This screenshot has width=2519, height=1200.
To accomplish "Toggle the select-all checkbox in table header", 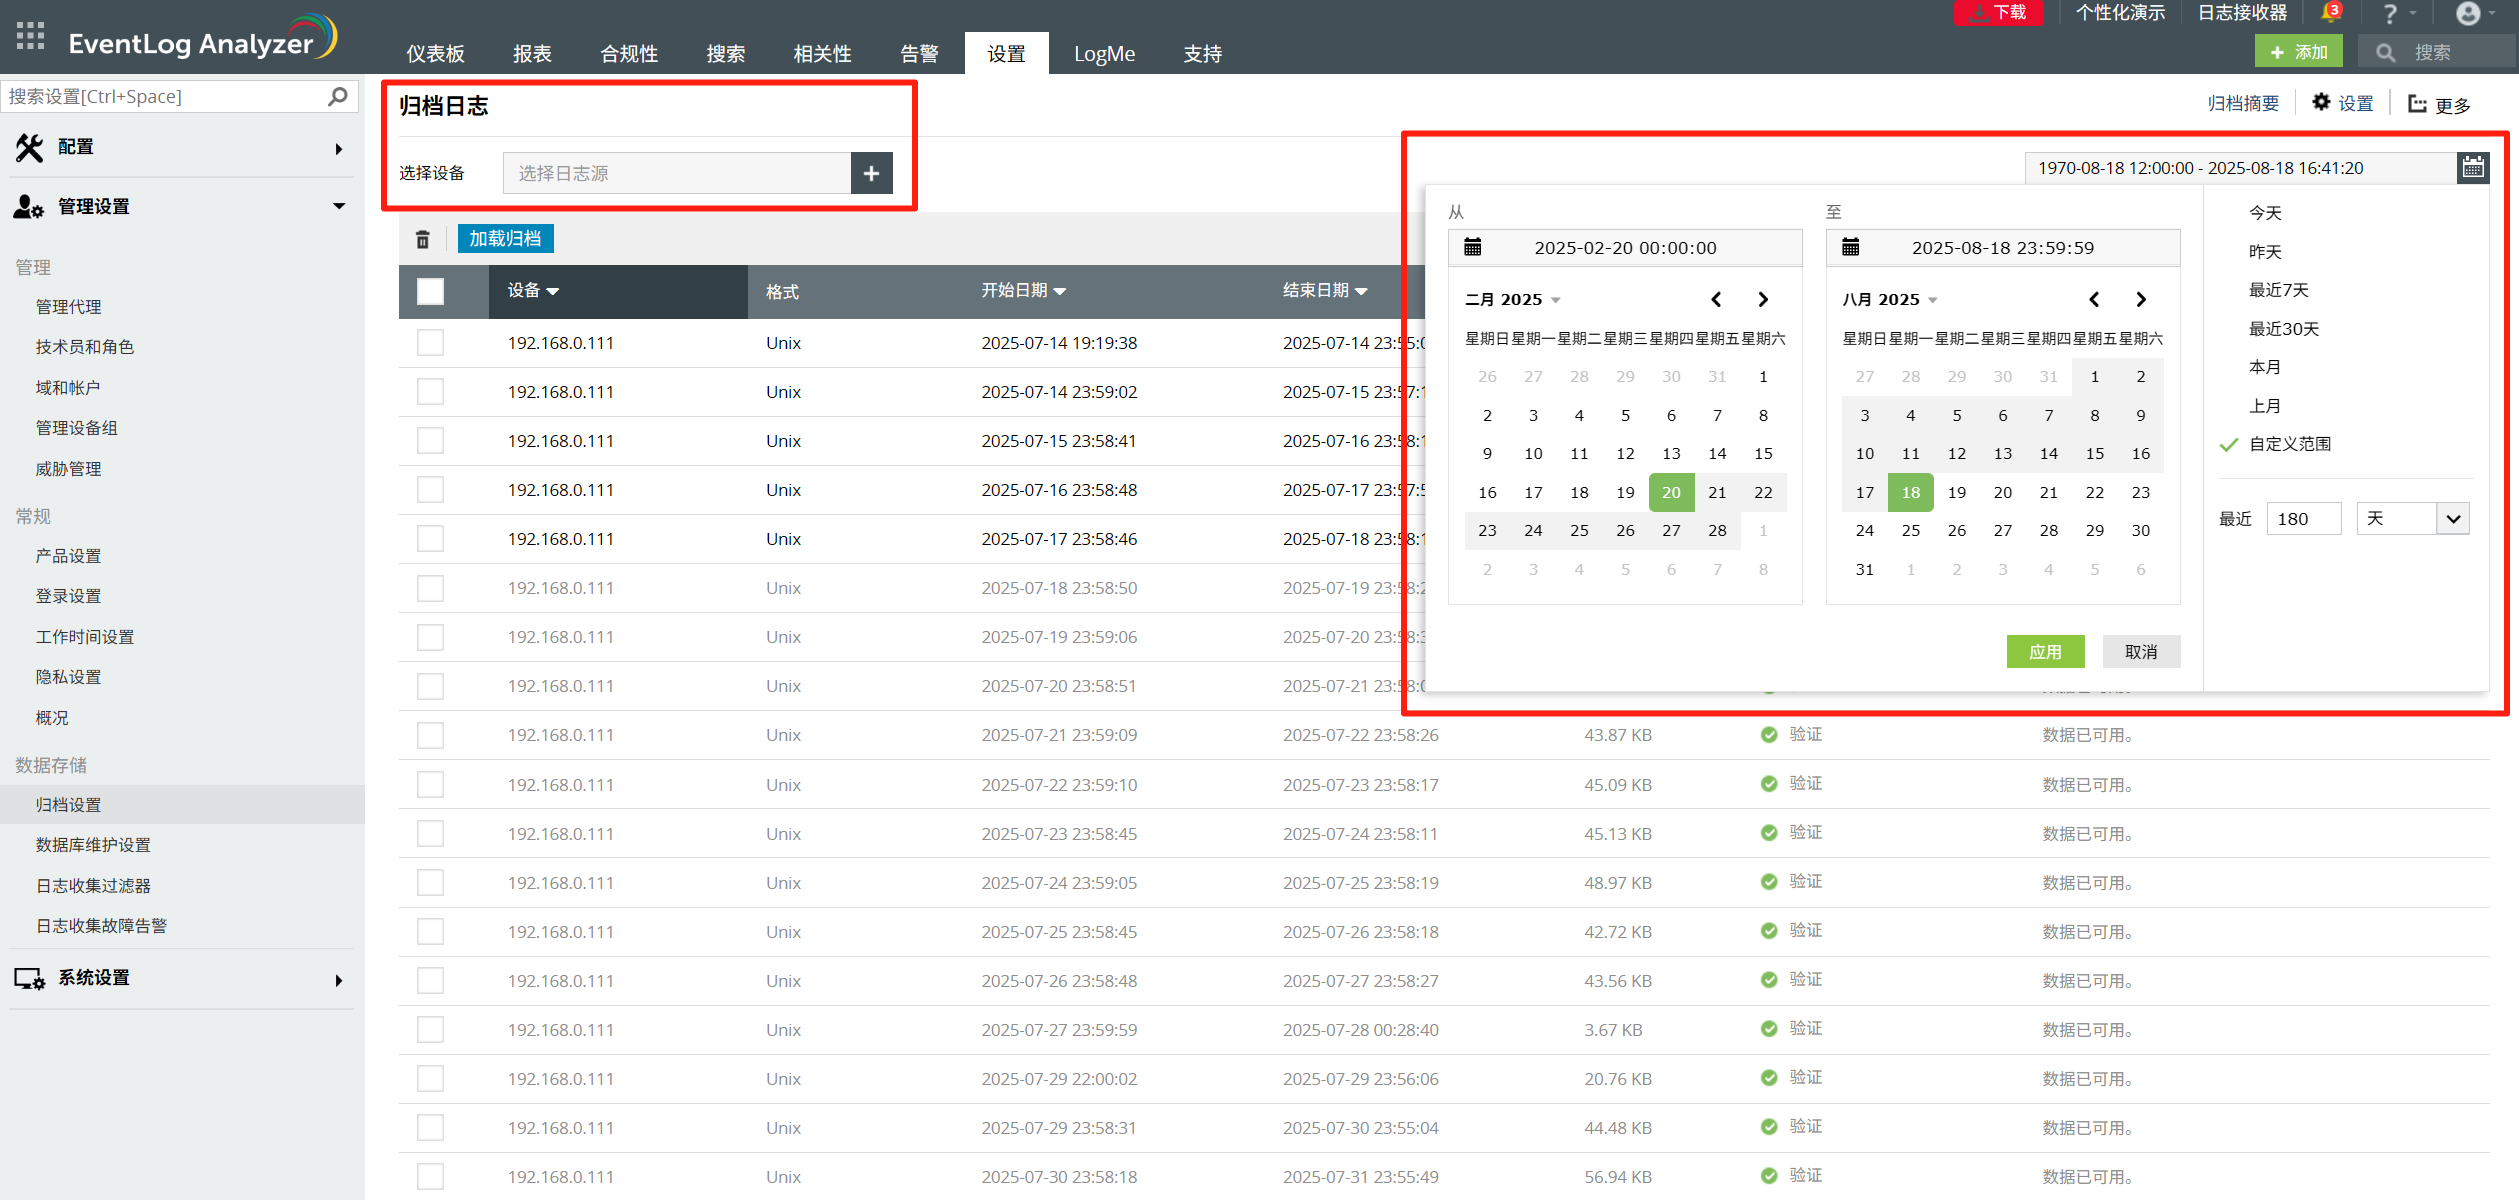I will [x=431, y=291].
